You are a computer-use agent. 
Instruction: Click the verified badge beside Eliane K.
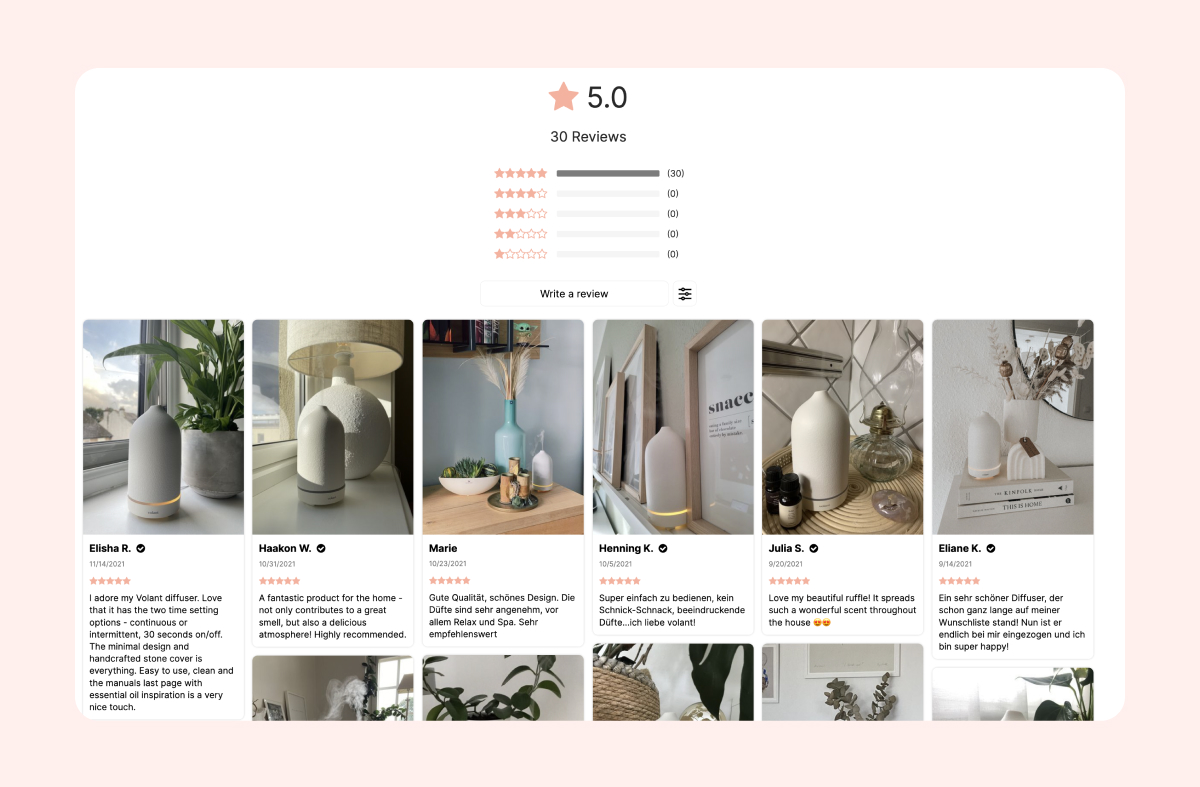(x=991, y=548)
